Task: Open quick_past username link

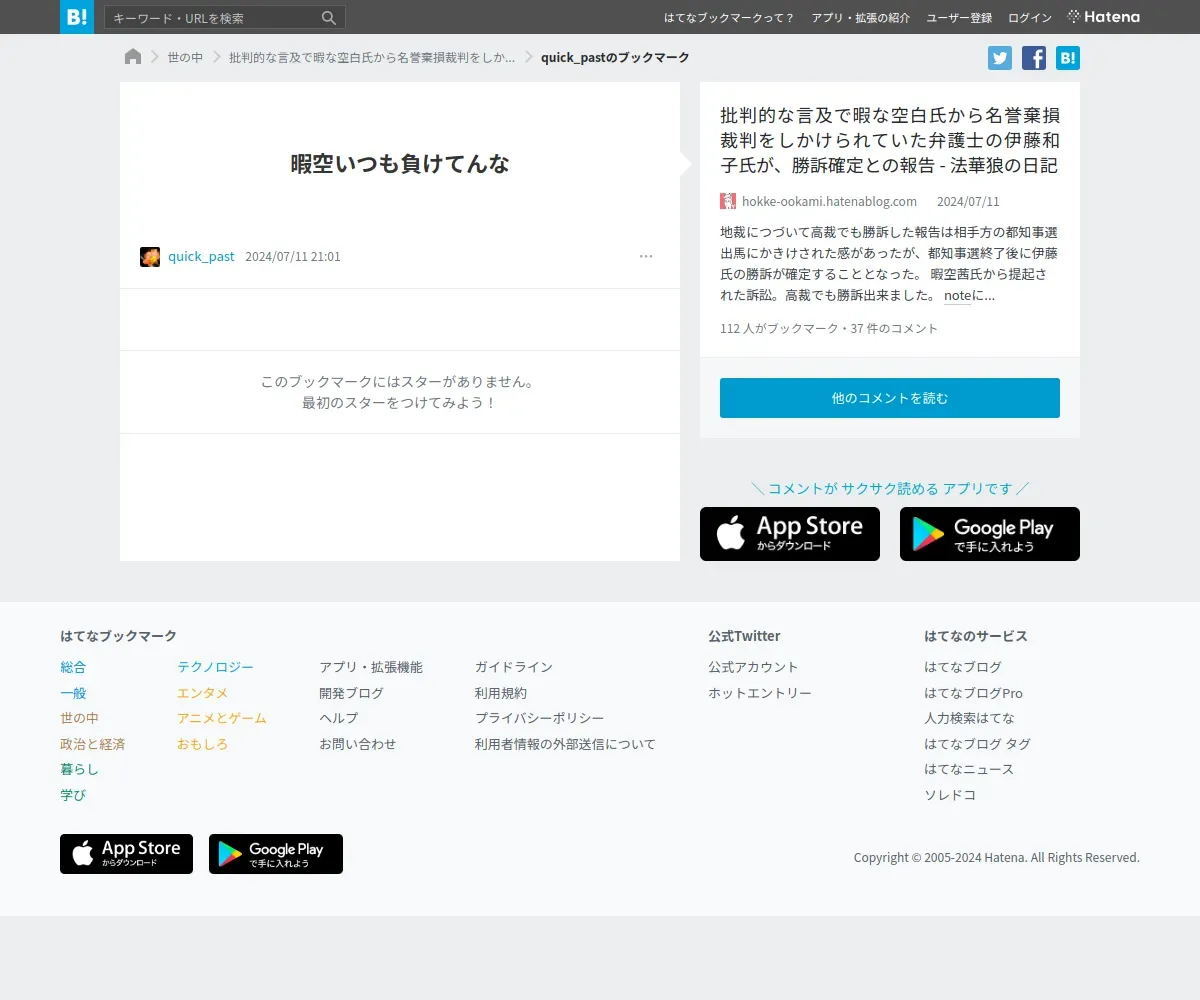Action: click(x=201, y=257)
